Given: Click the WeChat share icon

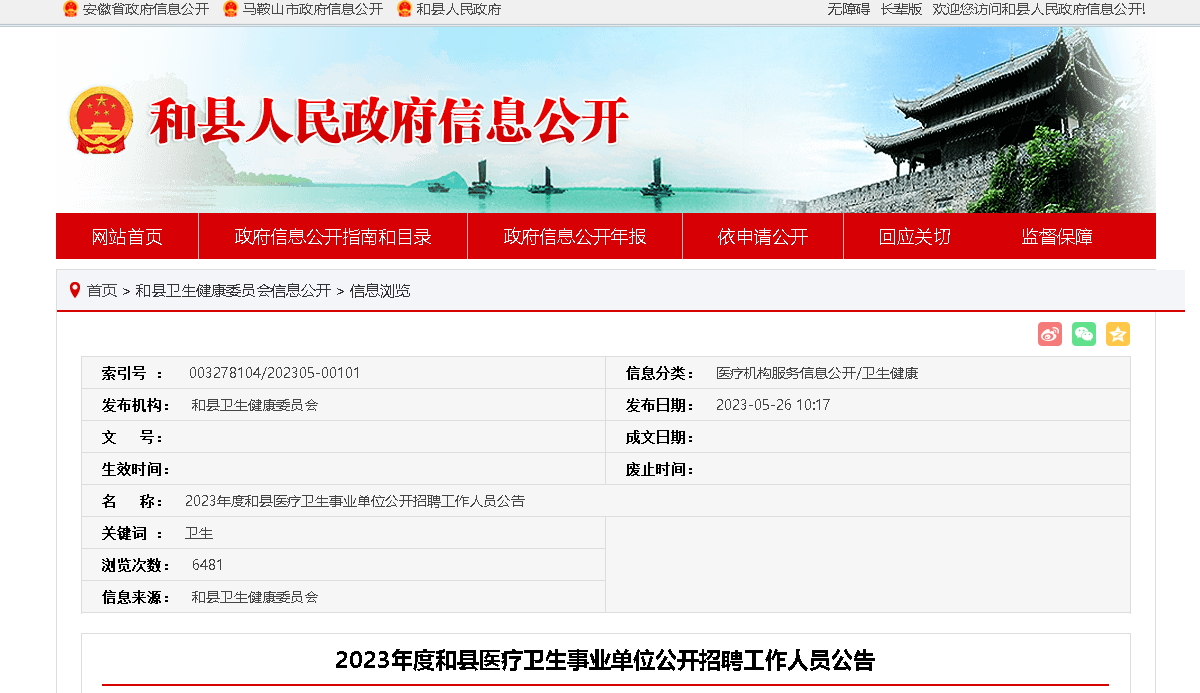Looking at the screenshot, I should click(1084, 334).
